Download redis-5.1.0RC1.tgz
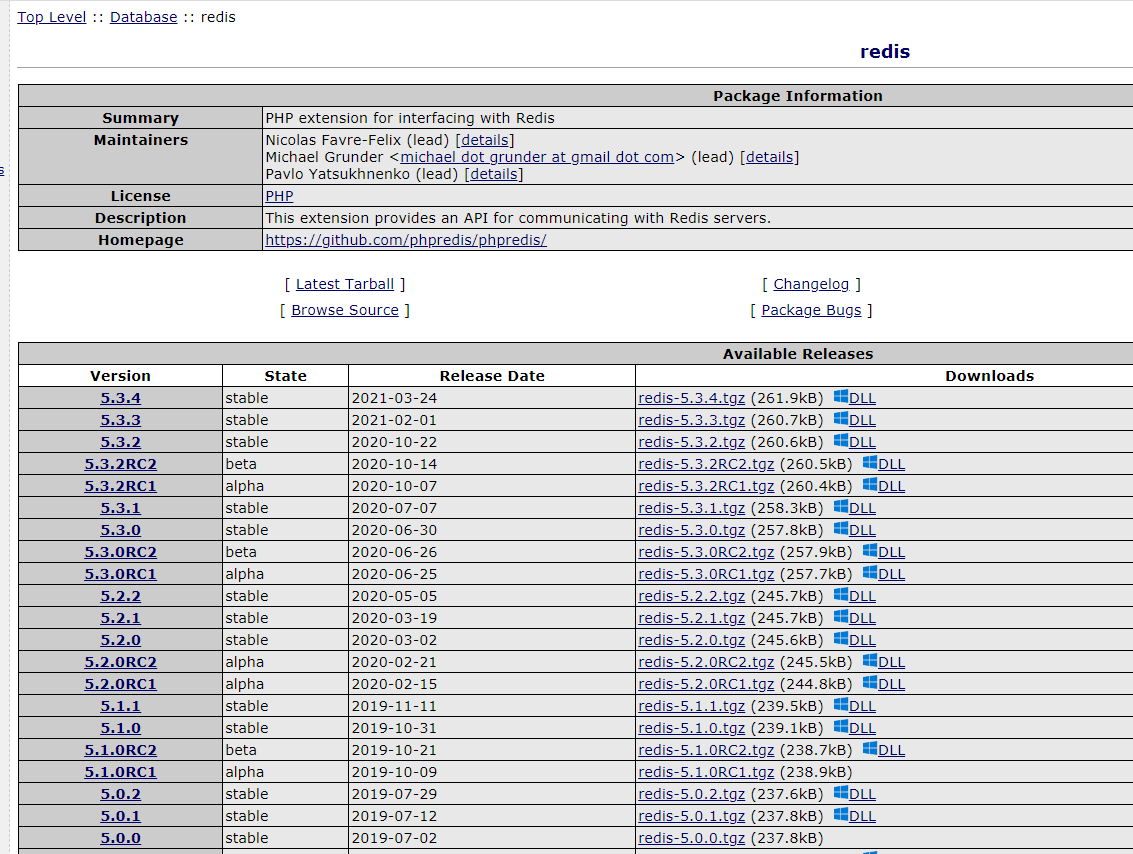The height and width of the screenshot is (854, 1133). [x=706, y=772]
